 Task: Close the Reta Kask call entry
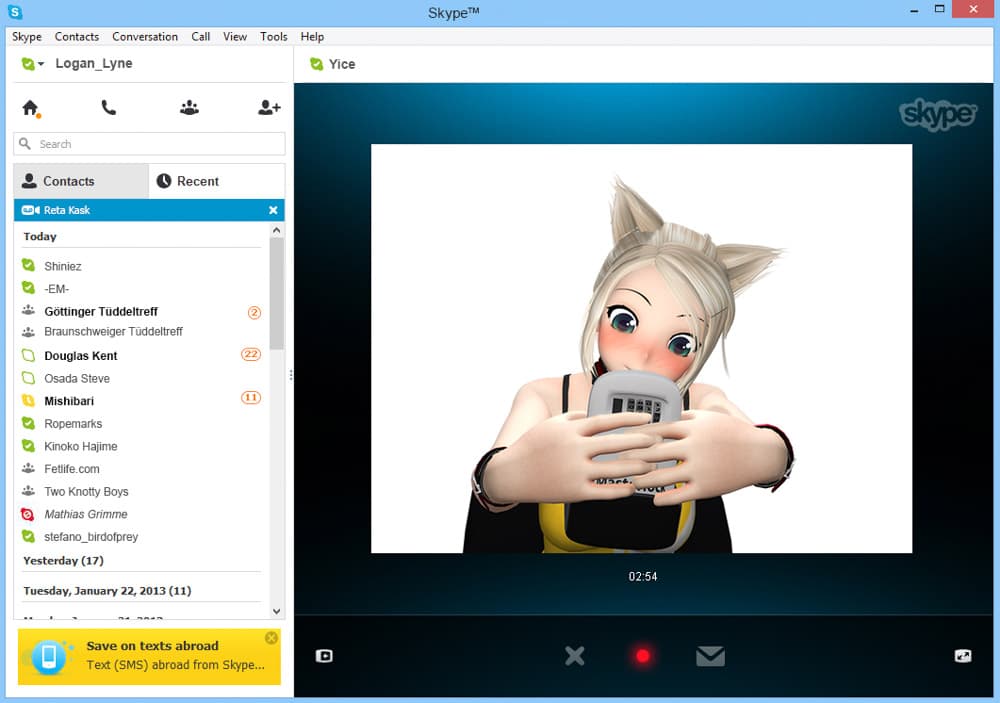pyautogui.click(x=273, y=210)
